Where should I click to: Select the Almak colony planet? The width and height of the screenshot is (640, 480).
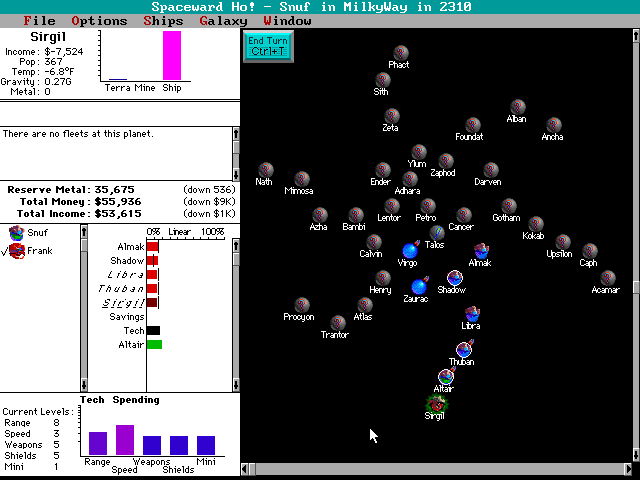point(482,251)
